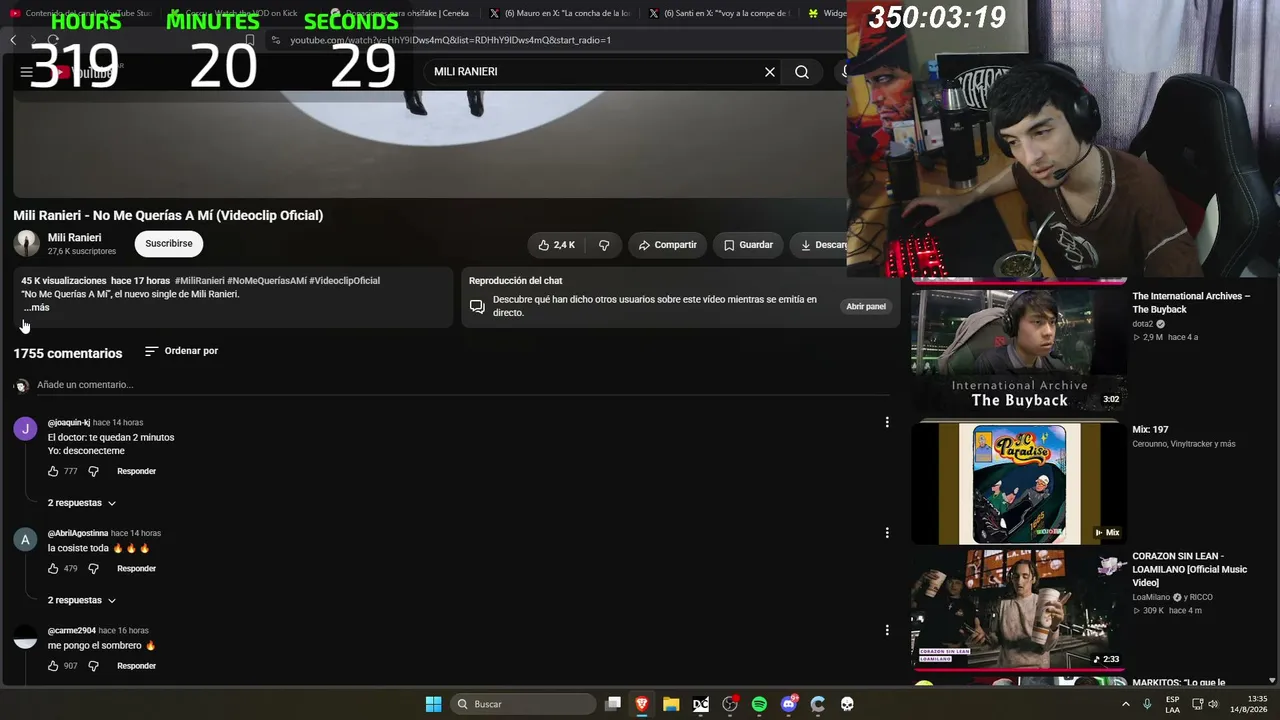Open Spotify from taskbar
This screenshot has height=720, width=1280.
pos(759,704)
